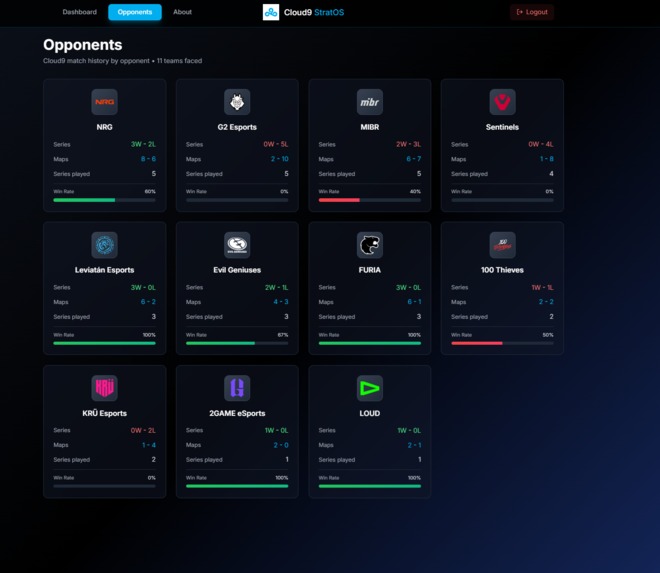Click G2 Esports maps score 2 - 10
The height and width of the screenshot is (573, 660).
tap(279, 159)
